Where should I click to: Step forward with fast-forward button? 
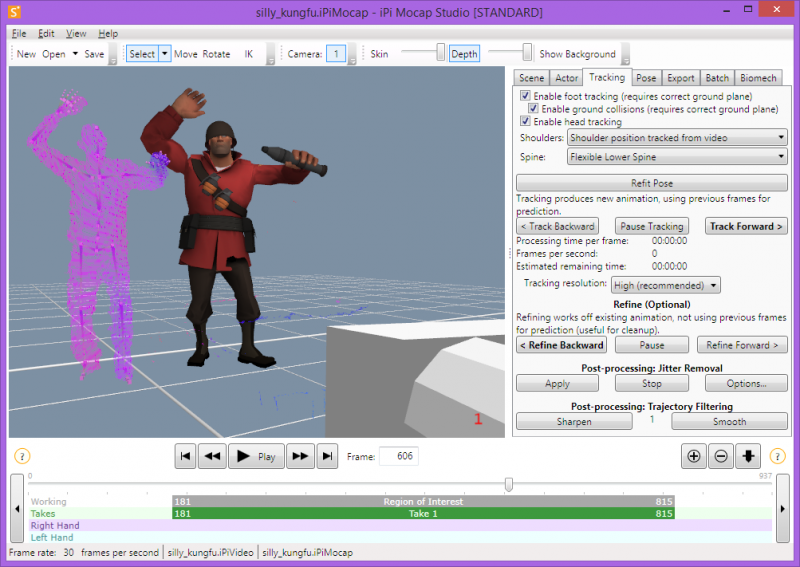pyautogui.click(x=300, y=456)
